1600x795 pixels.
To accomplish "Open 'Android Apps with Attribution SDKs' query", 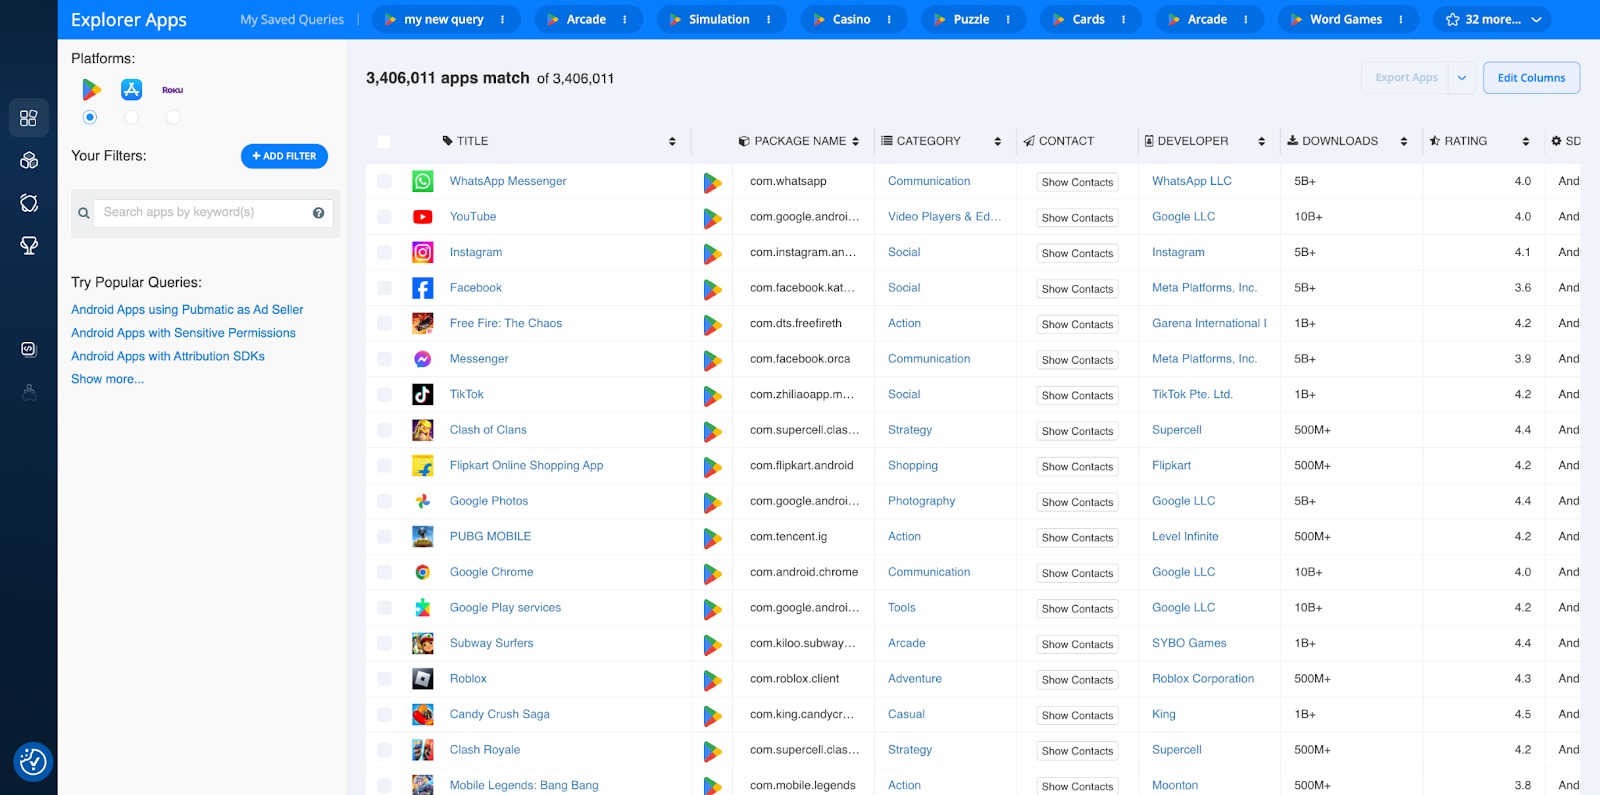I will coord(168,356).
